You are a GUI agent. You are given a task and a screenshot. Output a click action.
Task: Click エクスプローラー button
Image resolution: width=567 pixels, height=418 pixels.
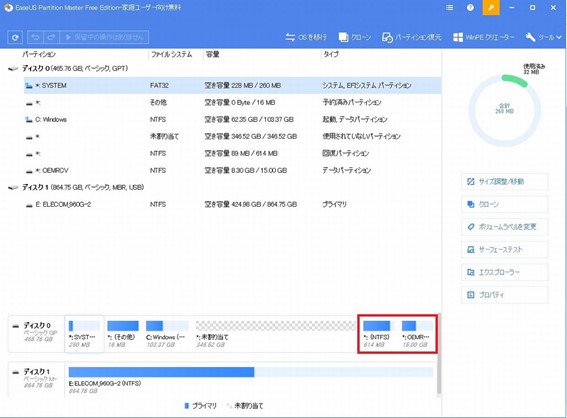click(x=505, y=272)
